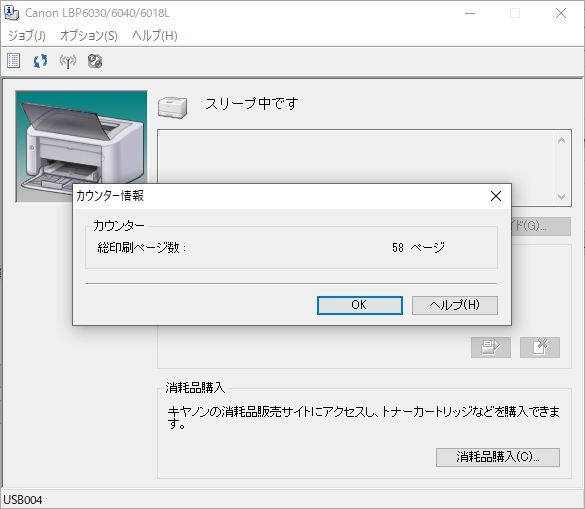Screen dimensions: 585x509
Task: Click the partially hidden (G)... button
Action: (x=541, y=226)
